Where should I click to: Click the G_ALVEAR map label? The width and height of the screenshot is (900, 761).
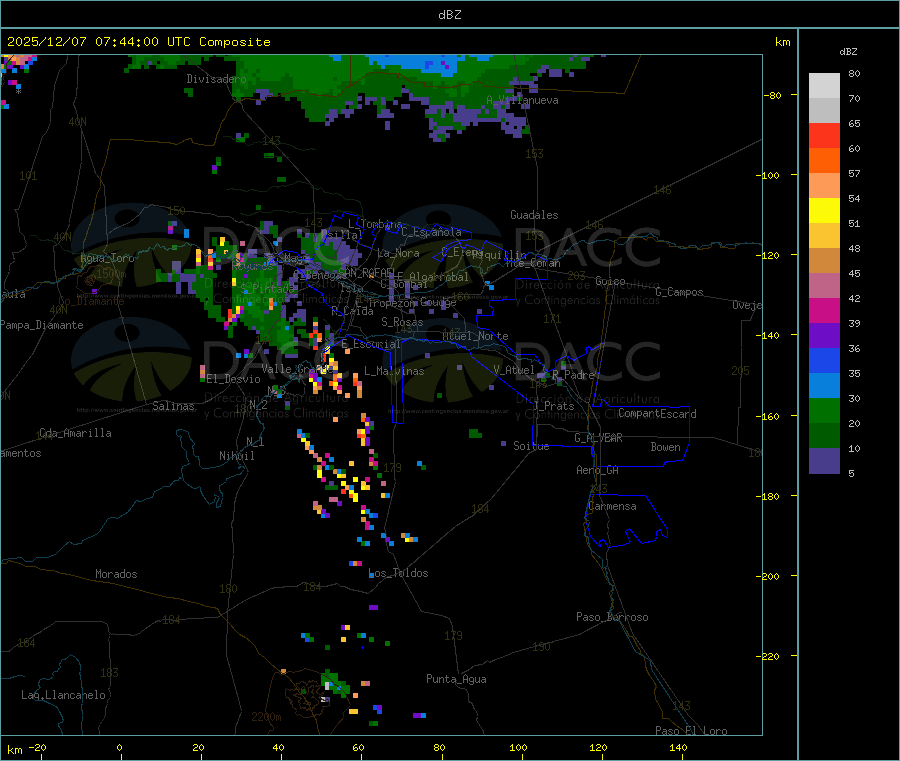tap(598, 438)
